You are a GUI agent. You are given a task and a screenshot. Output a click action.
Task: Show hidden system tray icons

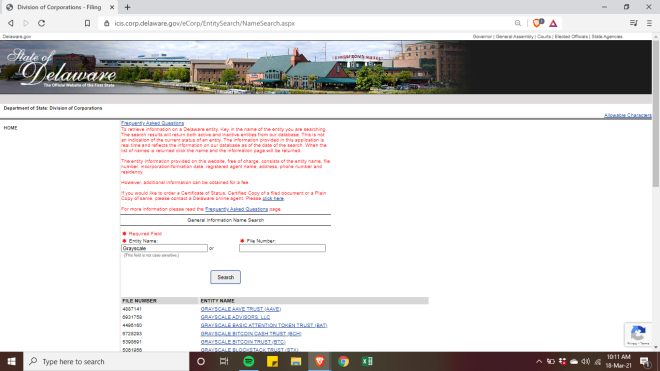(539, 362)
